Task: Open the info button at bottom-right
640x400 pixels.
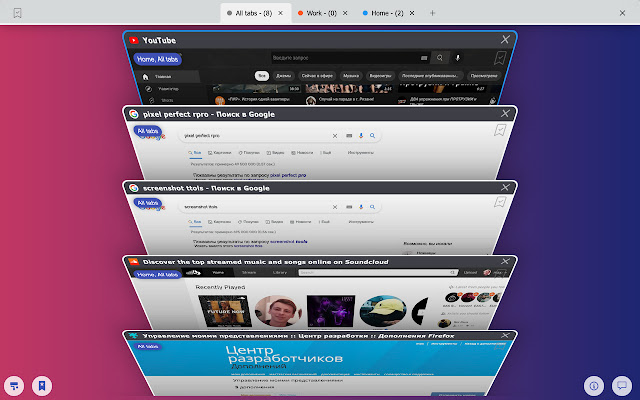Action: pyautogui.click(x=594, y=386)
